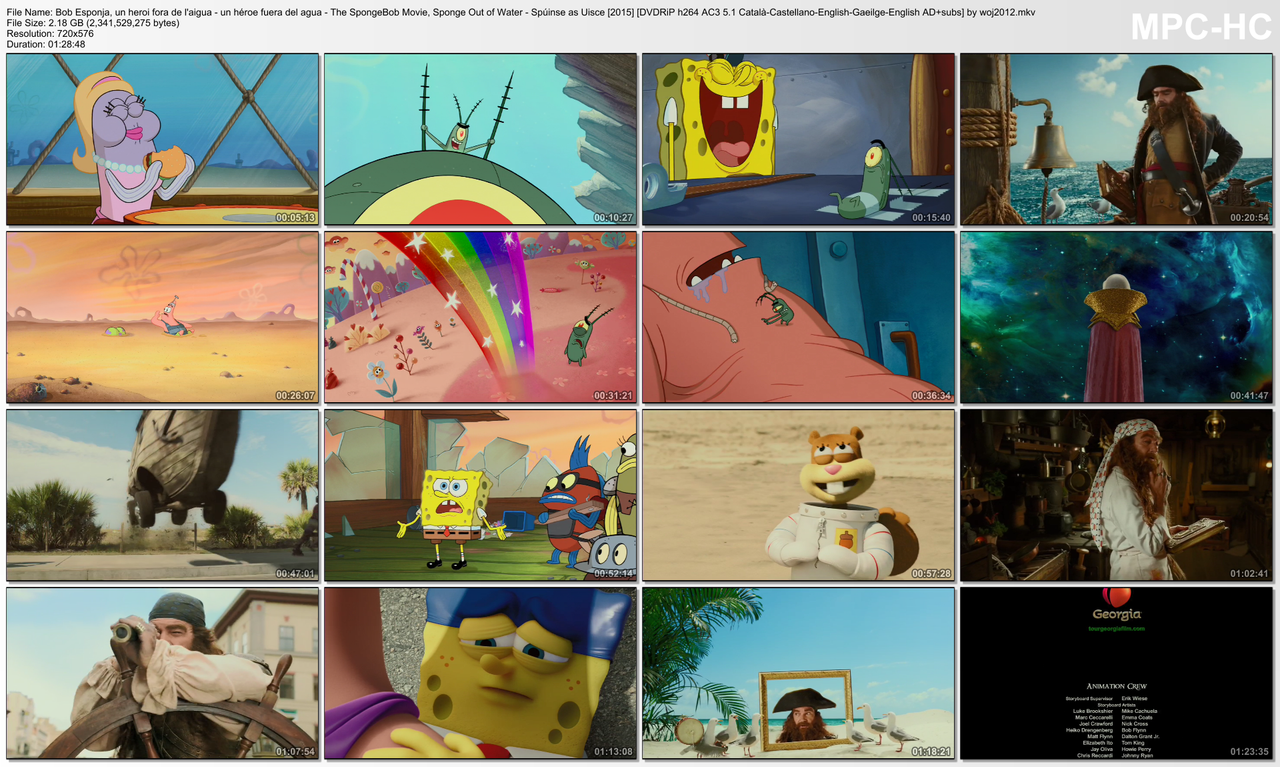Click the 'Duration: 01:28:48' text
This screenshot has width=1280, height=767.
pyautogui.click(x=46, y=45)
